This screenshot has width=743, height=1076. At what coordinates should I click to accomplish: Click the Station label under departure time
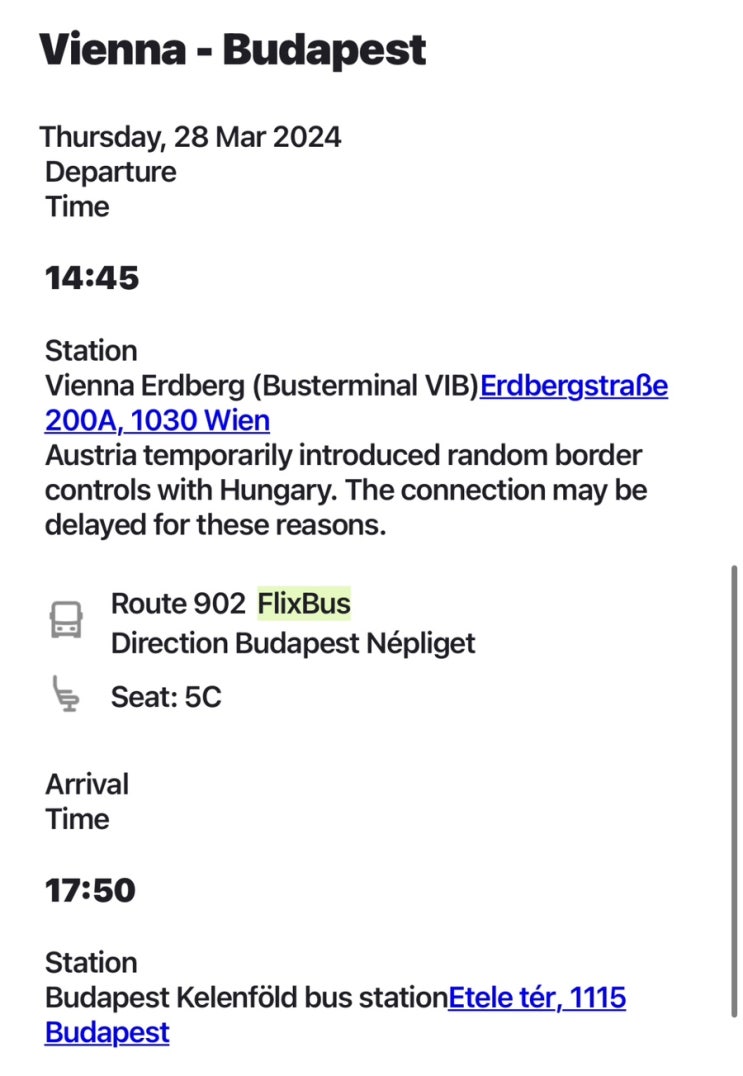[x=91, y=351]
